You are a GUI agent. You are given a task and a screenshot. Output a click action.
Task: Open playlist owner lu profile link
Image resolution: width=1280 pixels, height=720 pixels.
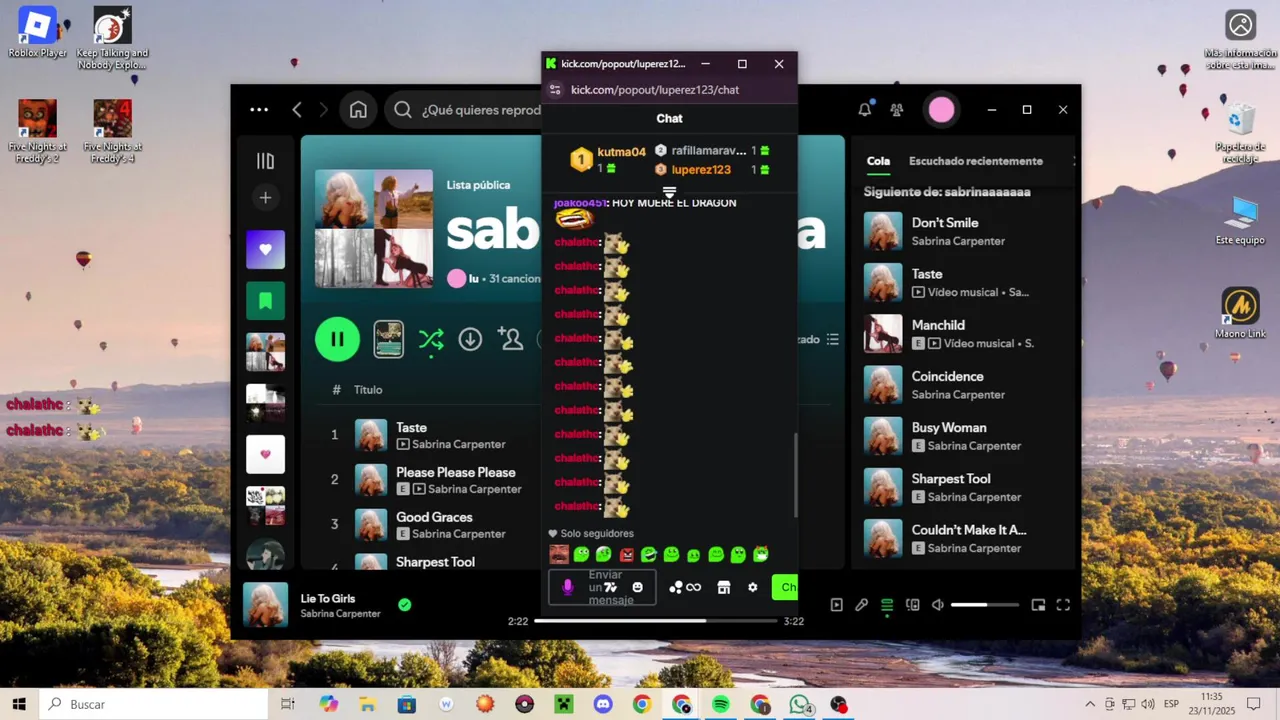pyautogui.click(x=474, y=279)
